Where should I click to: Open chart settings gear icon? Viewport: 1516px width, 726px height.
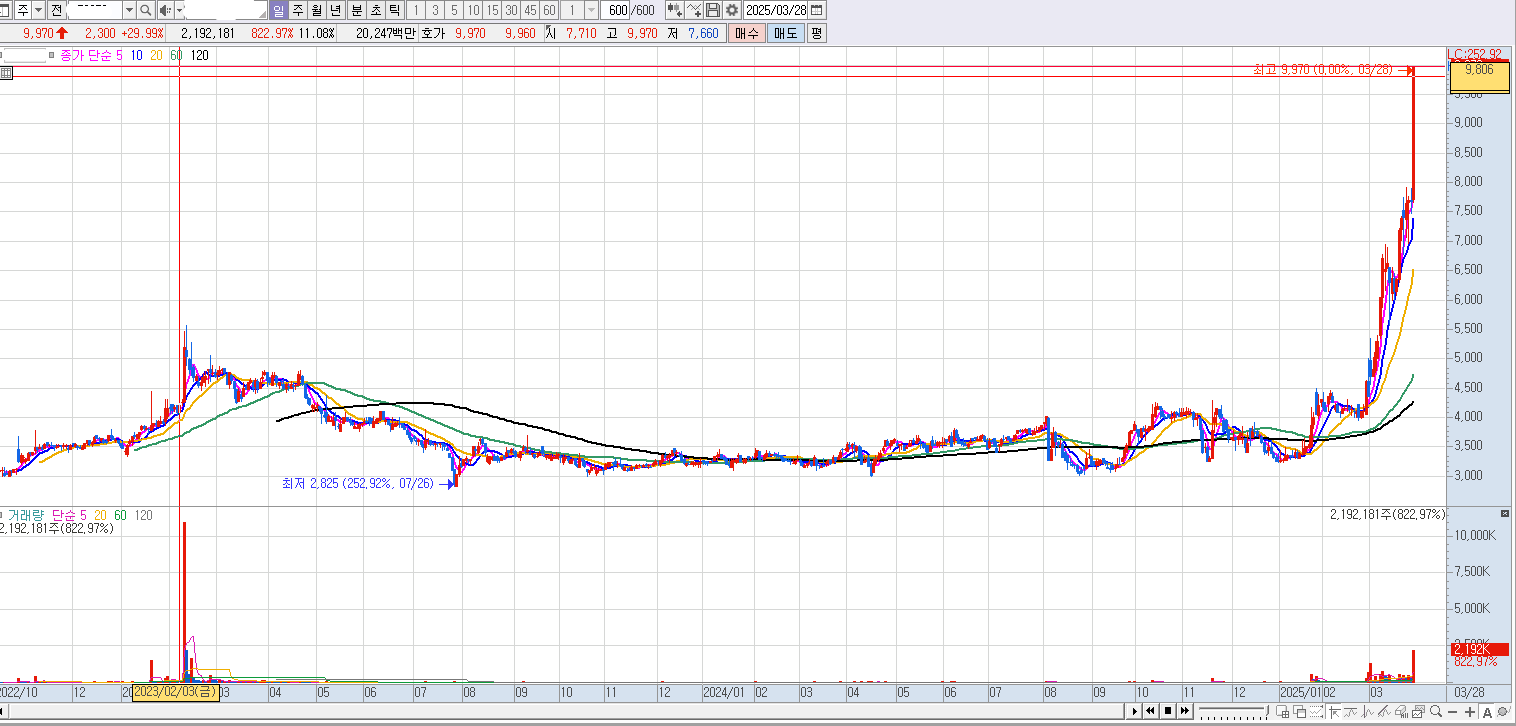click(x=732, y=10)
